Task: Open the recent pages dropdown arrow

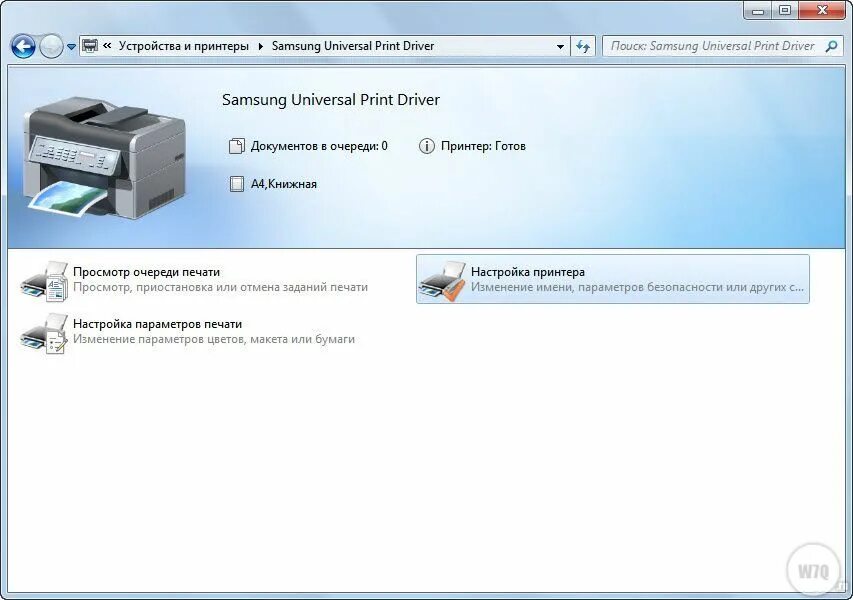Action: tap(71, 47)
